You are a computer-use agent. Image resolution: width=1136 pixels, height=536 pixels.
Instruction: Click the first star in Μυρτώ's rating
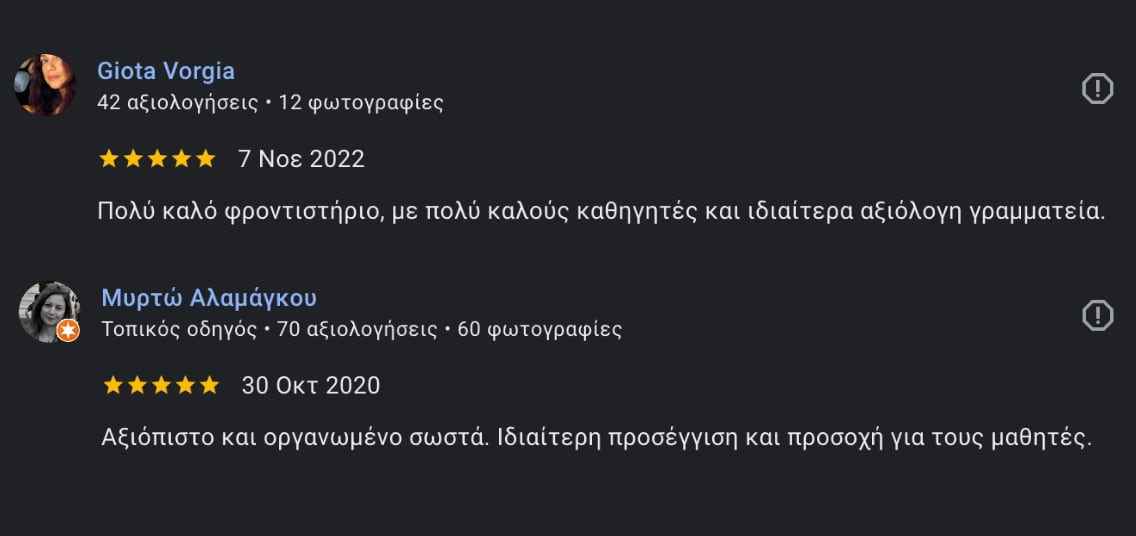tap(113, 385)
